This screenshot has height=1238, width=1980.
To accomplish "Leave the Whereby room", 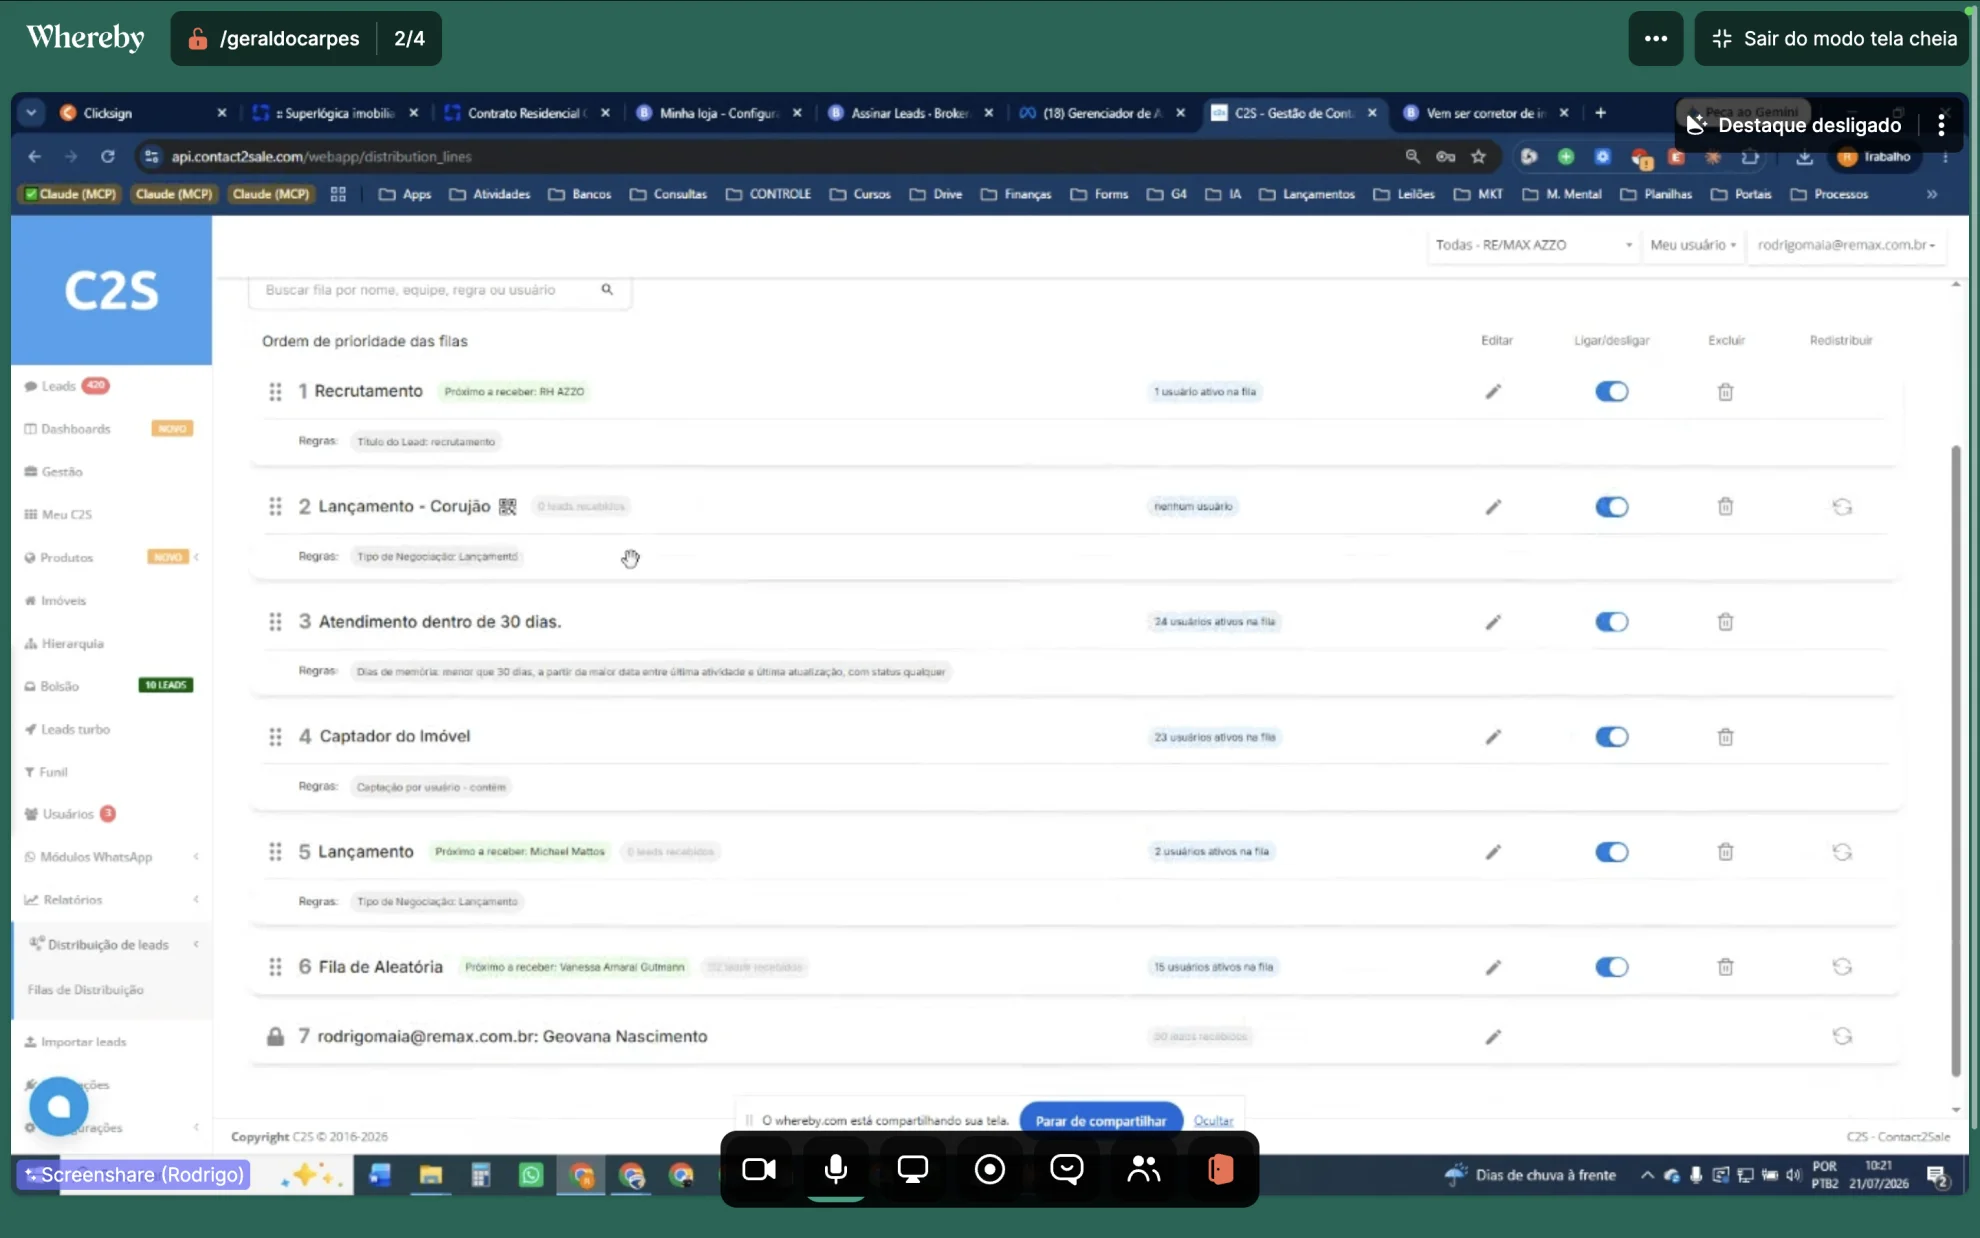I will (x=1221, y=1169).
